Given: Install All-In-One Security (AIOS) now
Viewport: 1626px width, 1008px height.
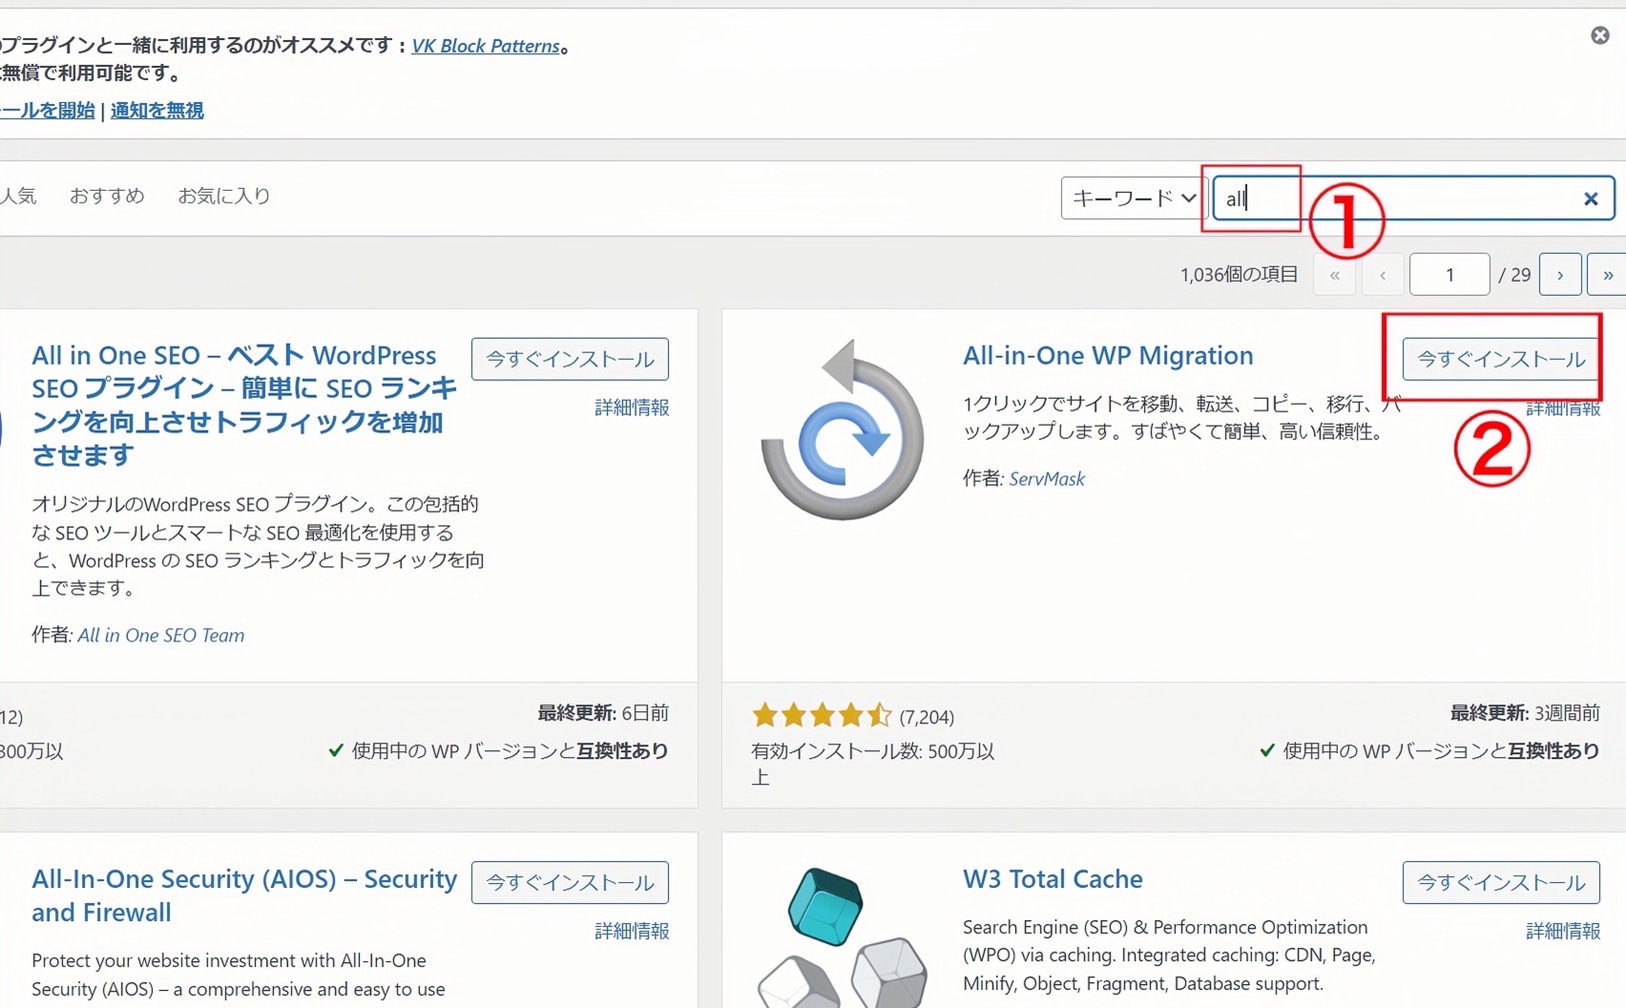Looking at the screenshot, I should [x=570, y=883].
